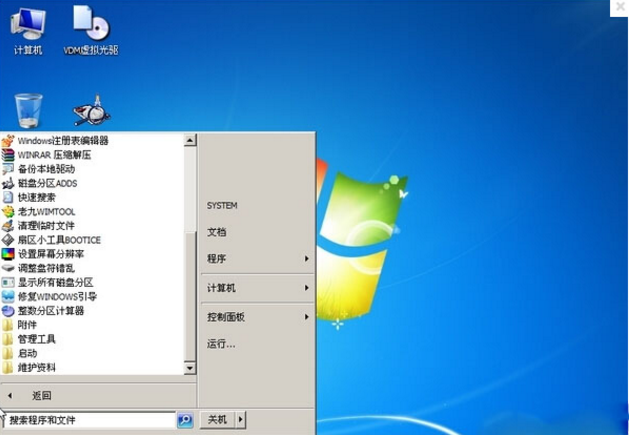Select the 磁盘分区ADDS text entry

coord(47,183)
